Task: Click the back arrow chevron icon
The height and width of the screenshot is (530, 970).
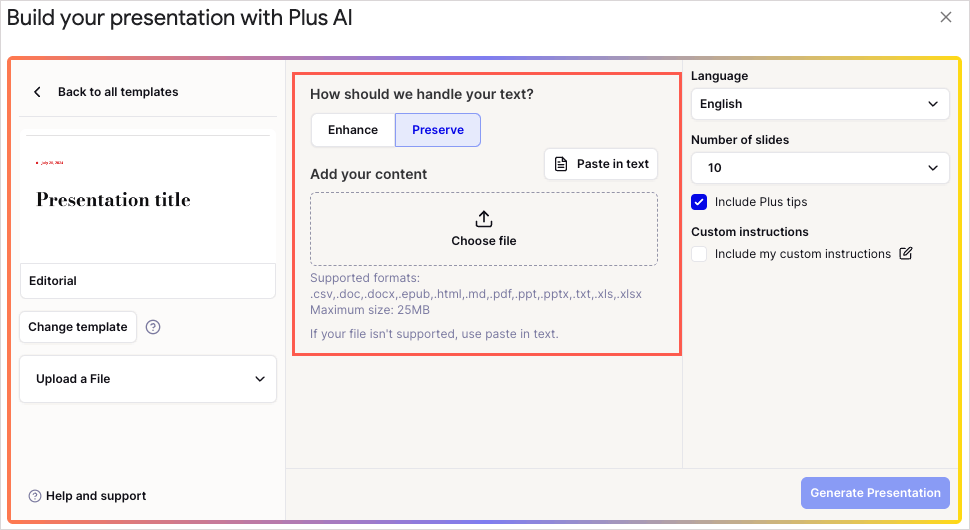Action: pos(37,92)
